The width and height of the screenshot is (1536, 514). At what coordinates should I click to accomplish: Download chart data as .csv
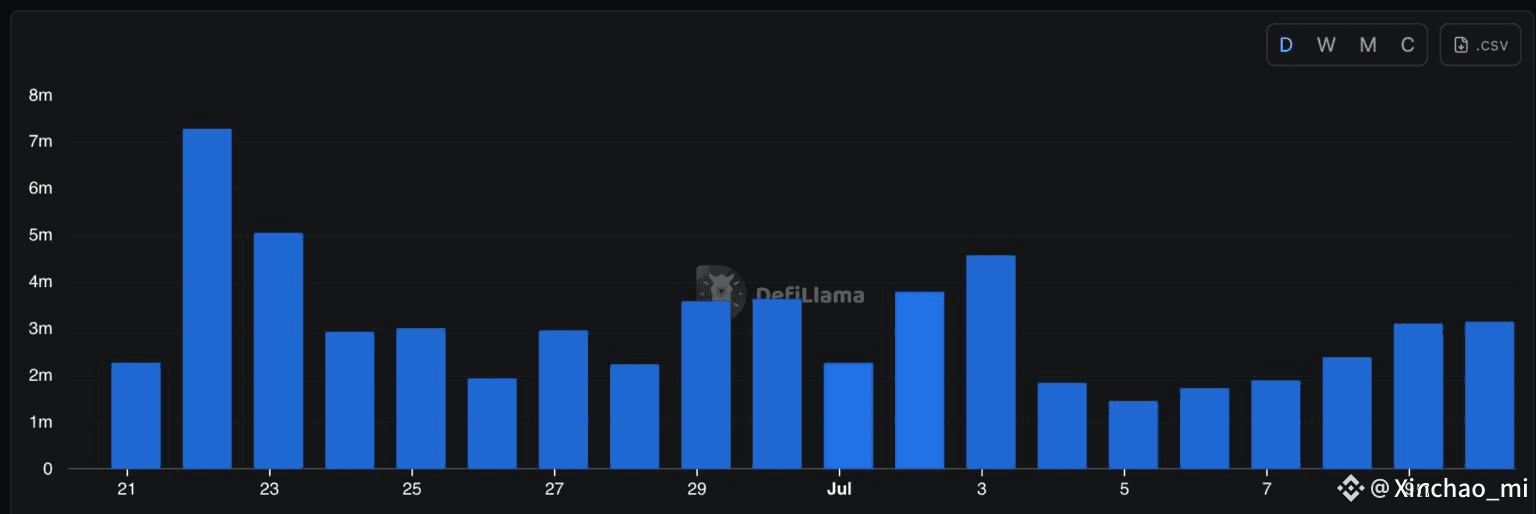point(1480,45)
